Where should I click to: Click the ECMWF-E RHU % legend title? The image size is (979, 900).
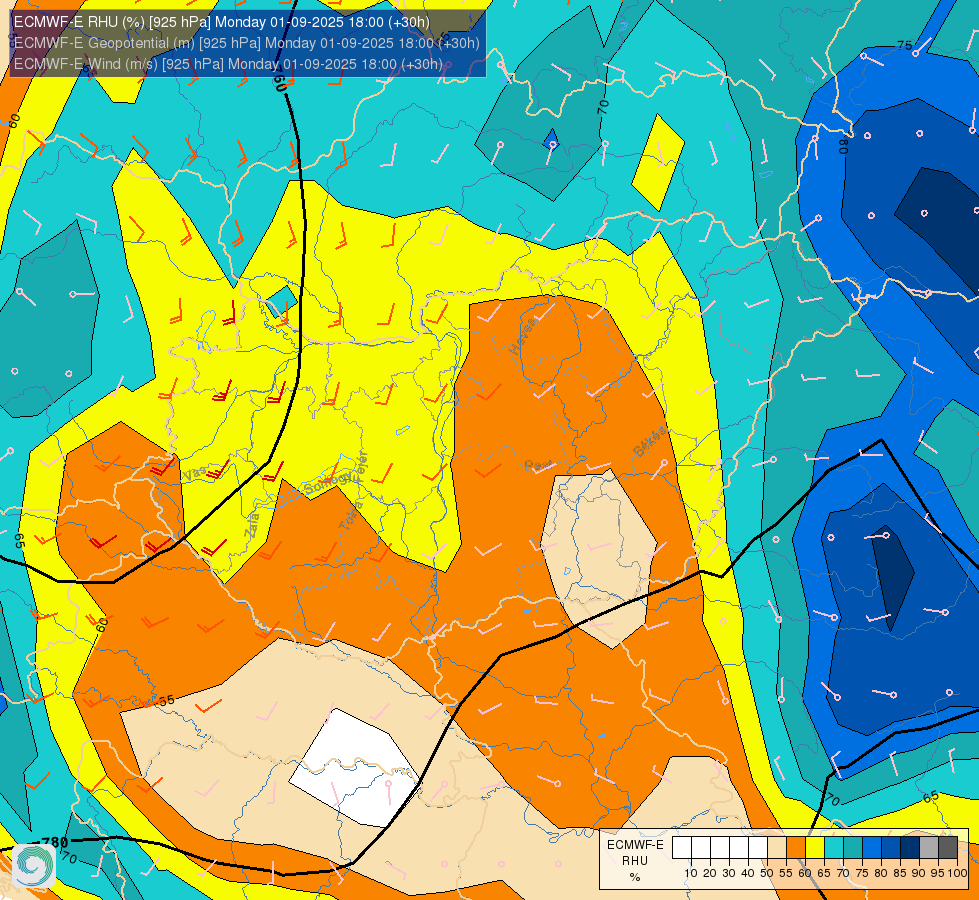pyautogui.click(x=635, y=861)
